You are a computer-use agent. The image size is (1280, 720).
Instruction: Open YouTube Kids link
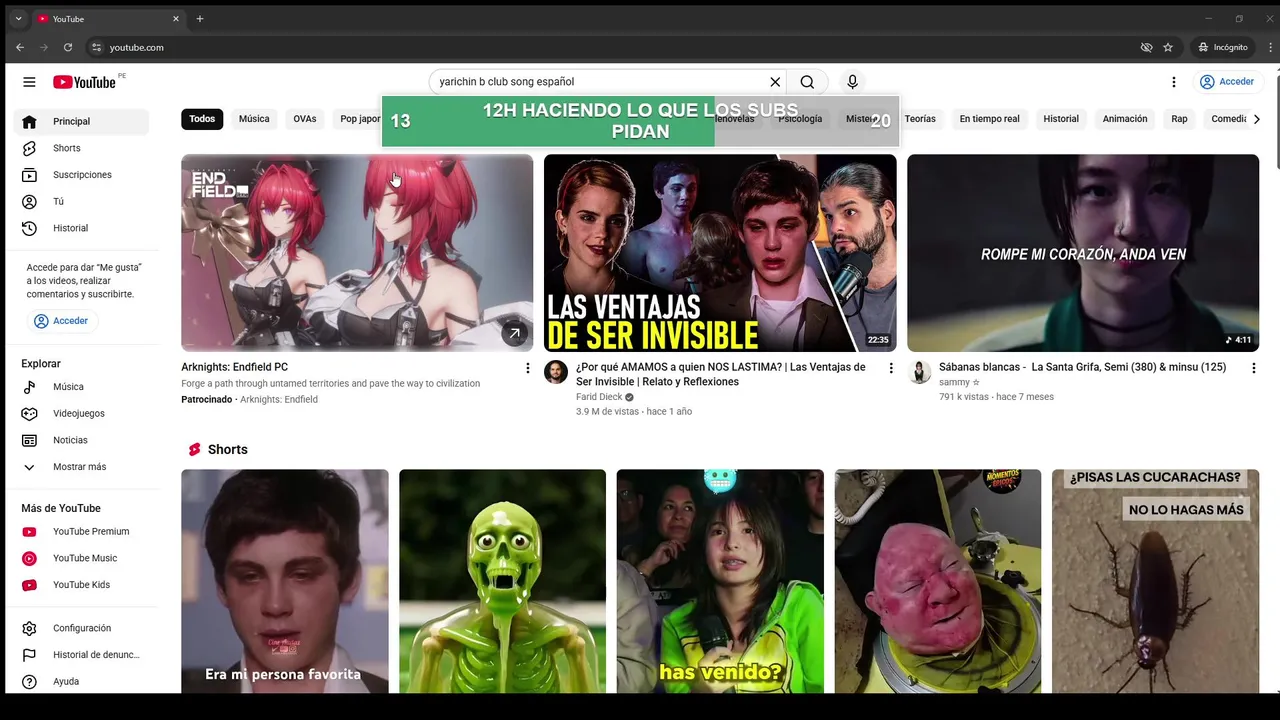click(x=81, y=585)
